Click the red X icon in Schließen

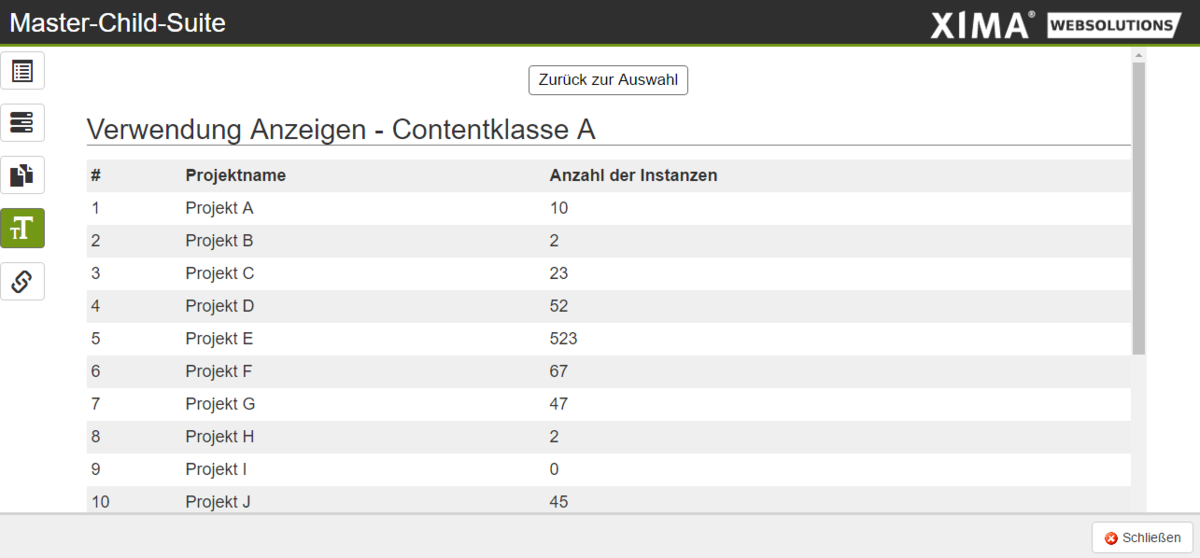tap(1111, 538)
